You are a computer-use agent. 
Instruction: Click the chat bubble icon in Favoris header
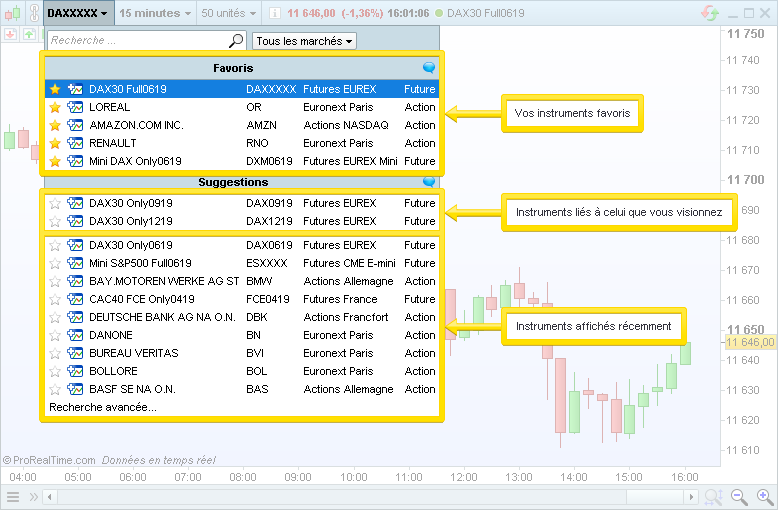429,68
